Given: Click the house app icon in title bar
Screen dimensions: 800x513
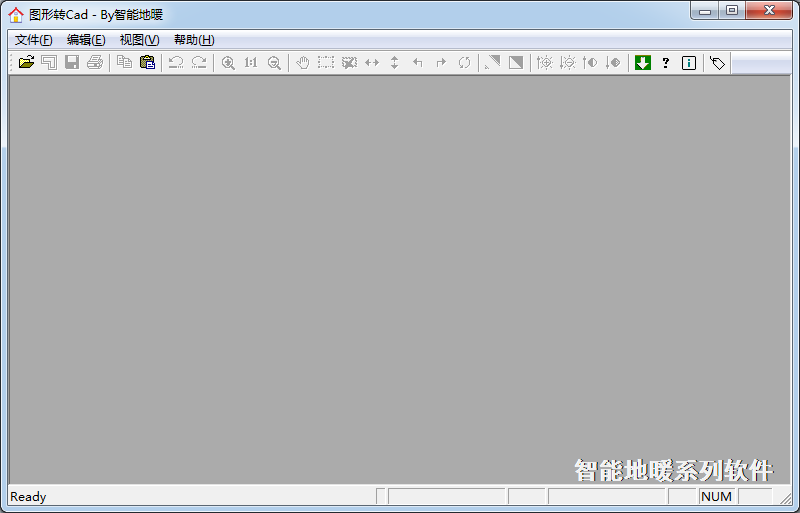Looking at the screenshot, I should [x=16, y=15].
